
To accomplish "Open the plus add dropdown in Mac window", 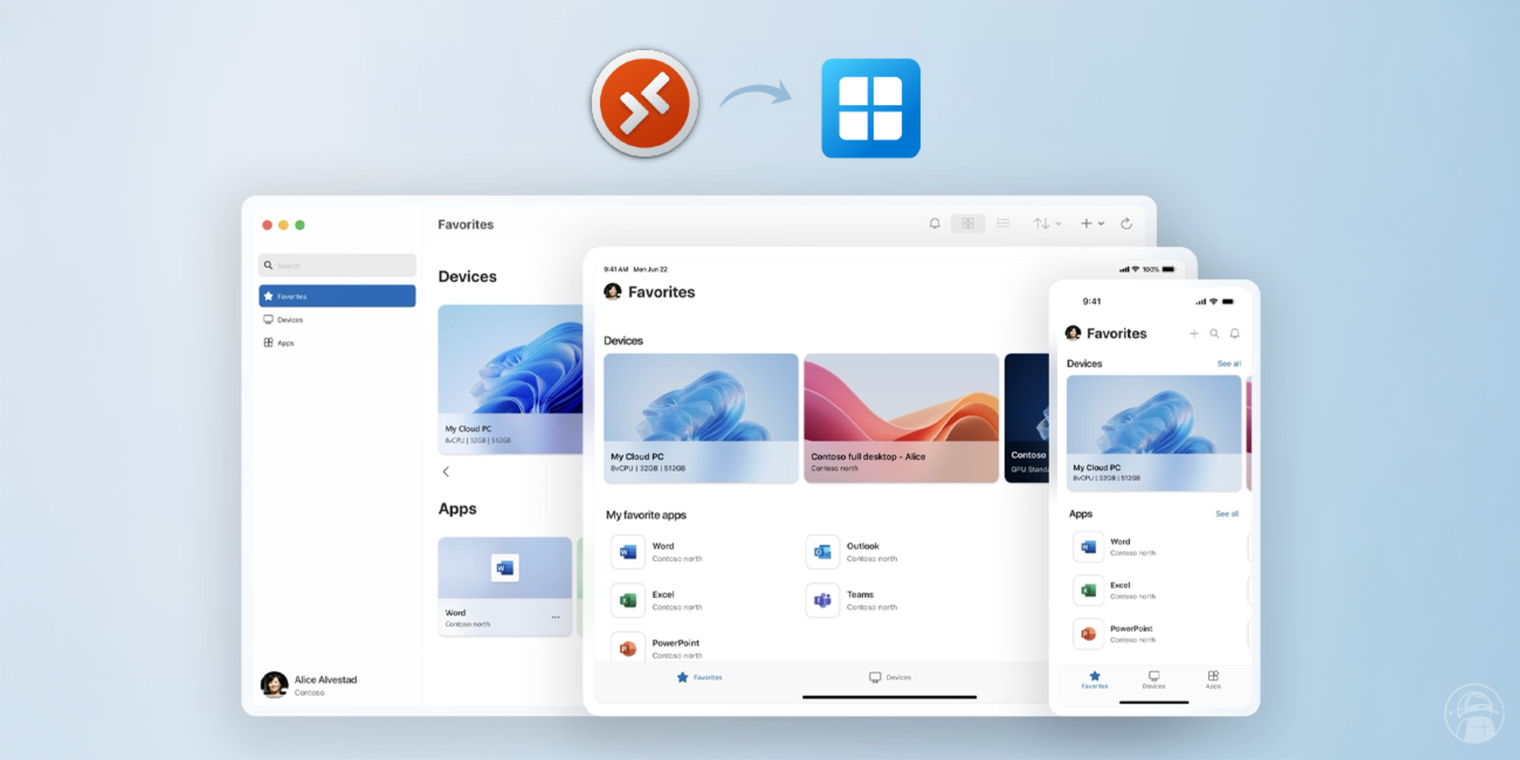I will pos(1092,224).
